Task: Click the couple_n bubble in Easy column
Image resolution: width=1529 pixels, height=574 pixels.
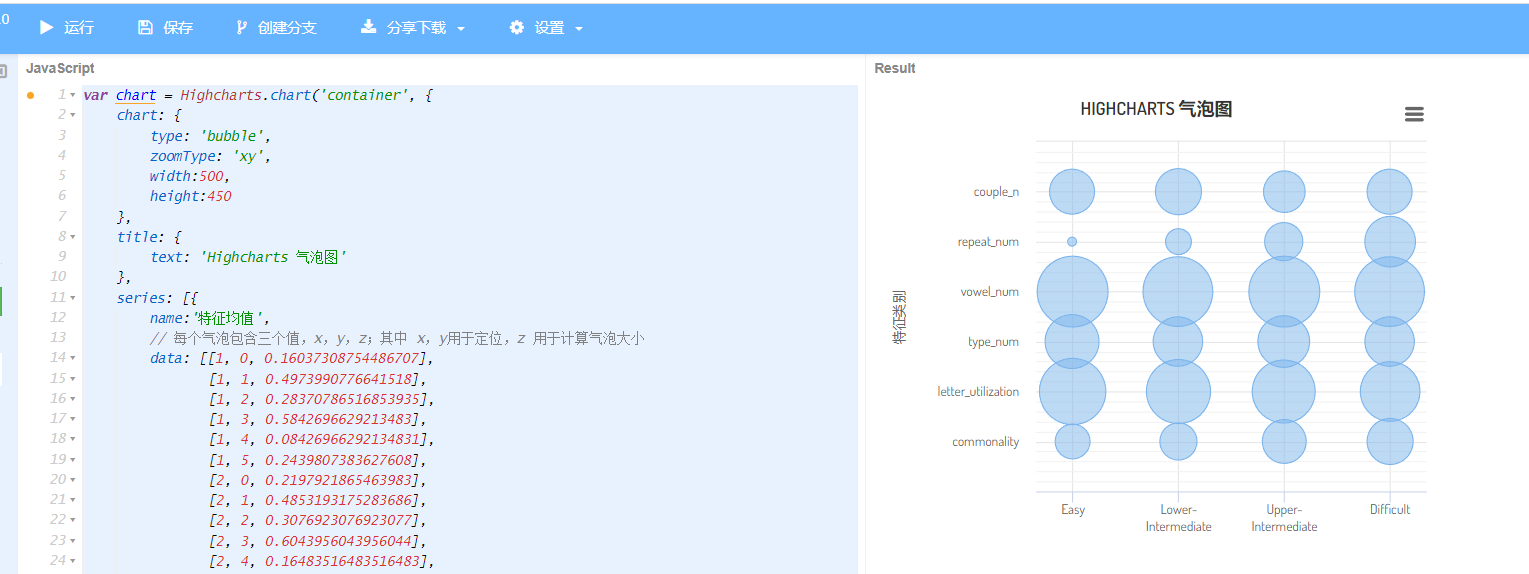Action: (1072, 192)
